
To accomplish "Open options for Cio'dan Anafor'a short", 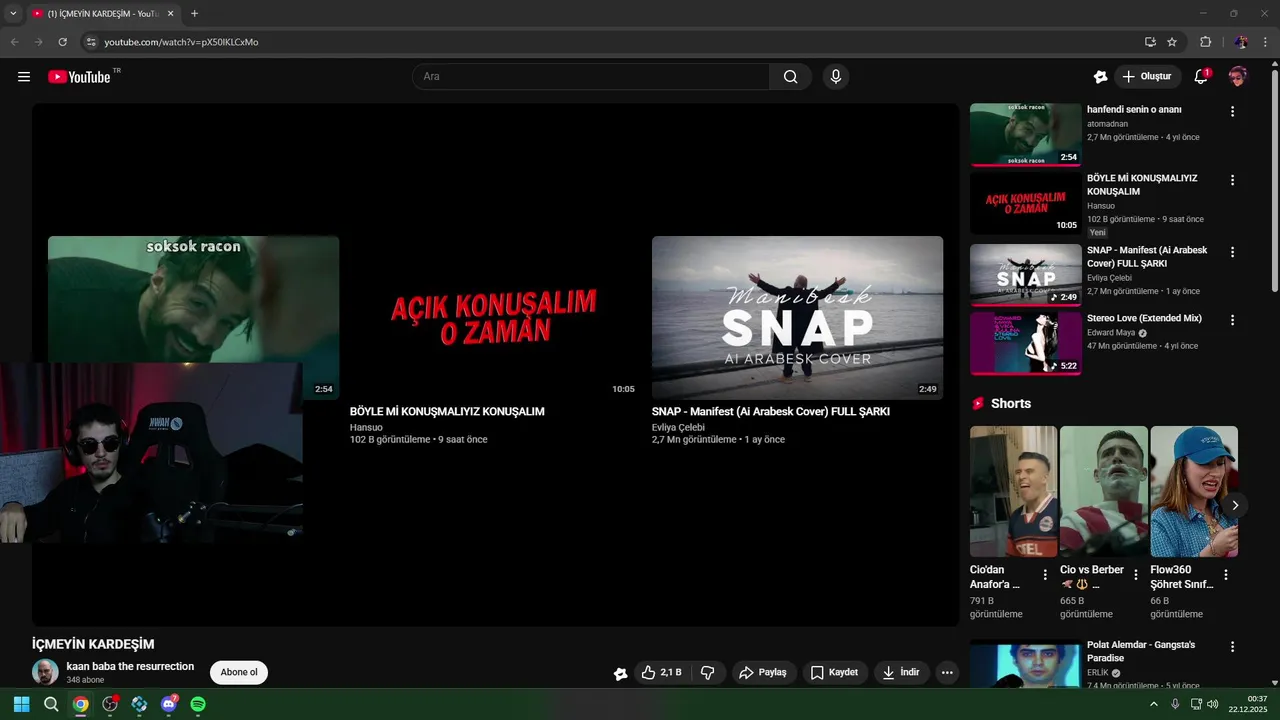I will point(1045,575).
